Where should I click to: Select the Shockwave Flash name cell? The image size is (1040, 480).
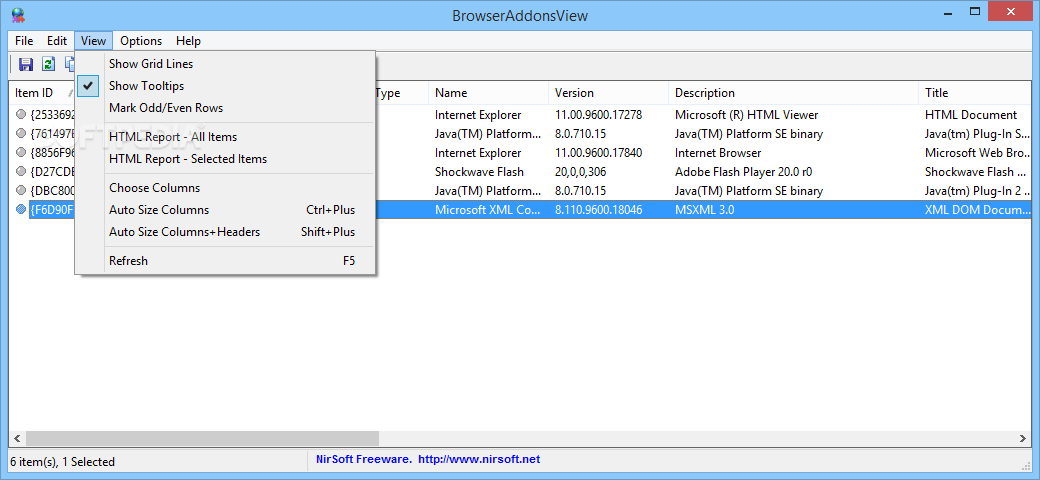[480, 172]
